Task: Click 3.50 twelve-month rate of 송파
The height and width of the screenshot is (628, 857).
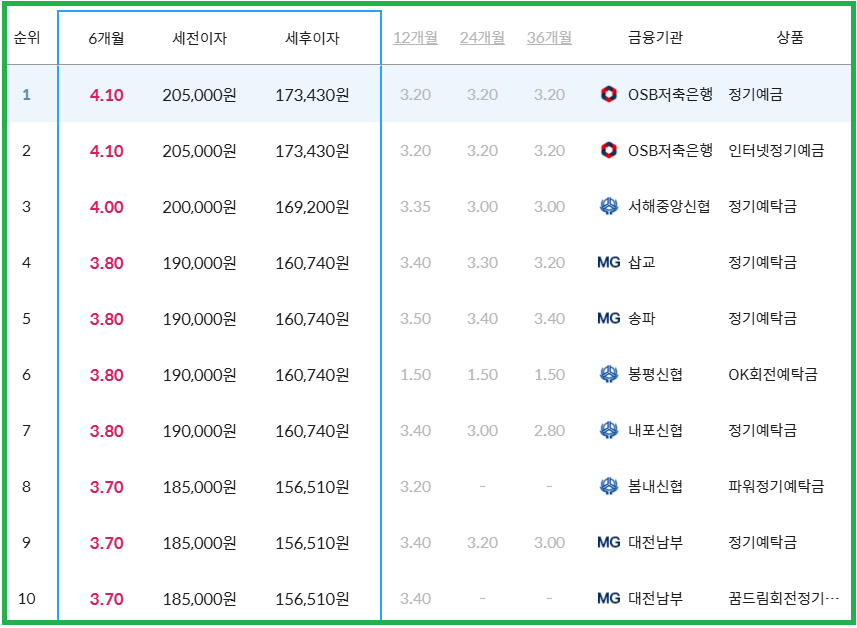Action: [x=415, y=319]
